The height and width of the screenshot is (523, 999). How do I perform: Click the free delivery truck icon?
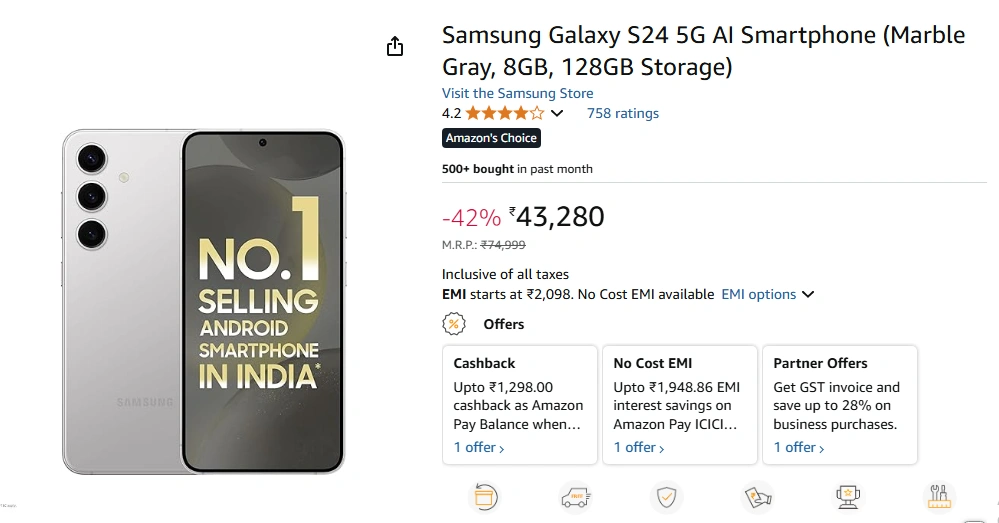[x=575, y=497]
